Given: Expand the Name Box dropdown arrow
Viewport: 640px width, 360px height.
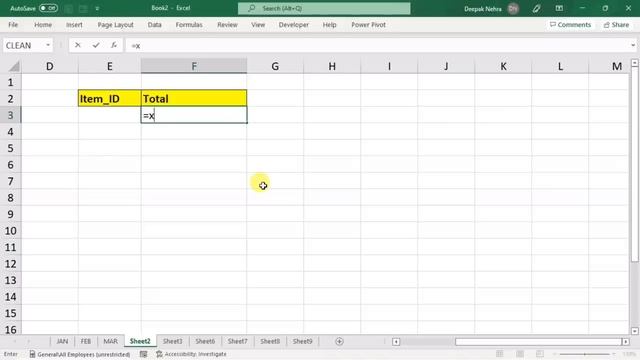Looking at the screenshot, I should pos(48,45).
